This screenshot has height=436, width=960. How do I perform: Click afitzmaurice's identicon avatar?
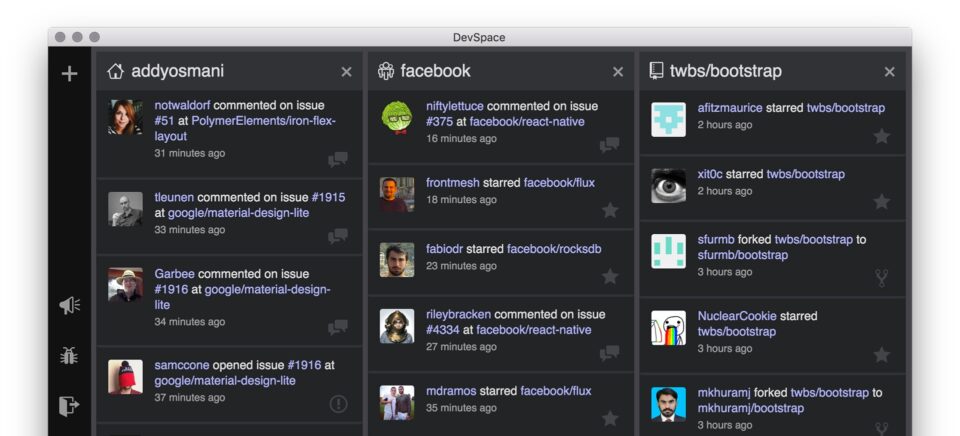[x=669, y=119]
